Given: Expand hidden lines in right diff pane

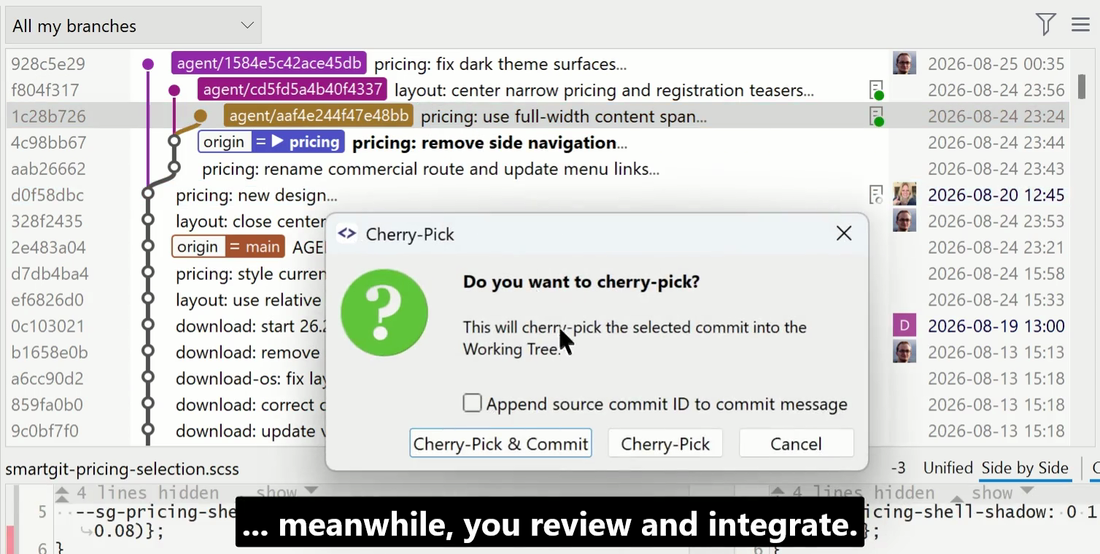Looking at the screenshot, I should click(x=1002, y=493).
